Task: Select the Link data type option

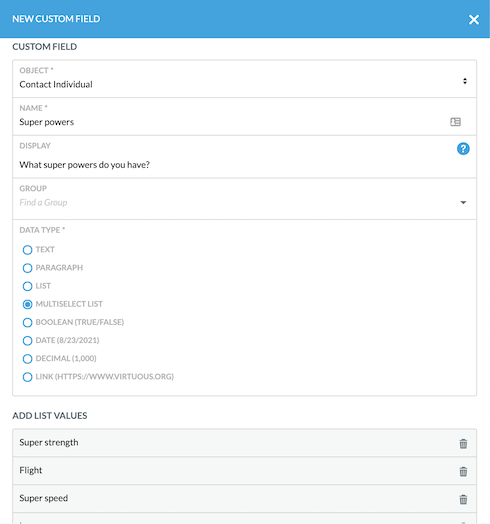Action: pos(27,377)
